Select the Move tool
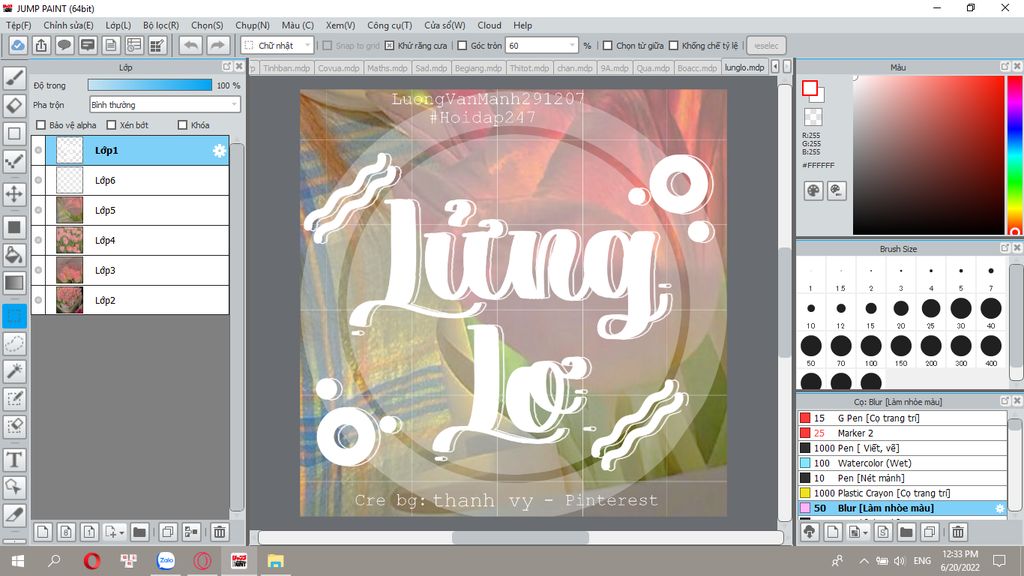 click(14, 193)
